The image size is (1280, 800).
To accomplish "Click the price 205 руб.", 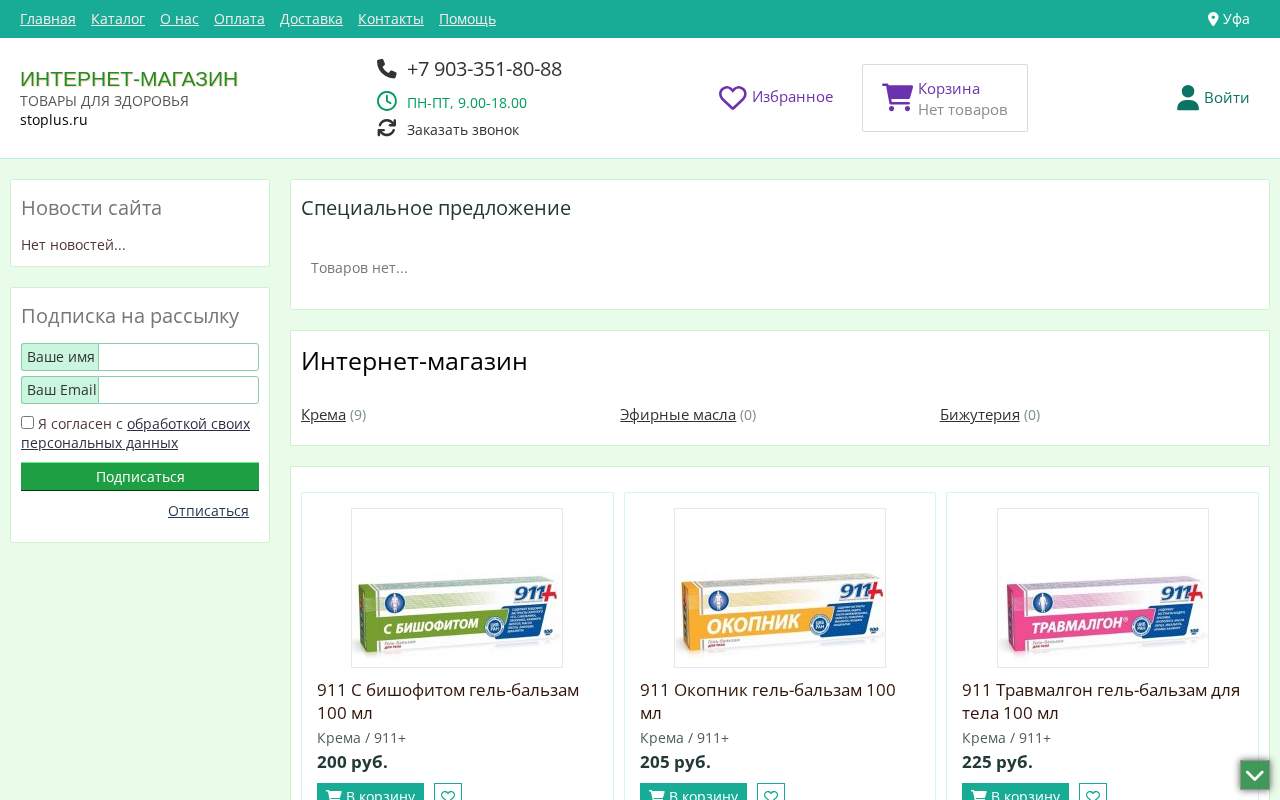I will point(675,762).
